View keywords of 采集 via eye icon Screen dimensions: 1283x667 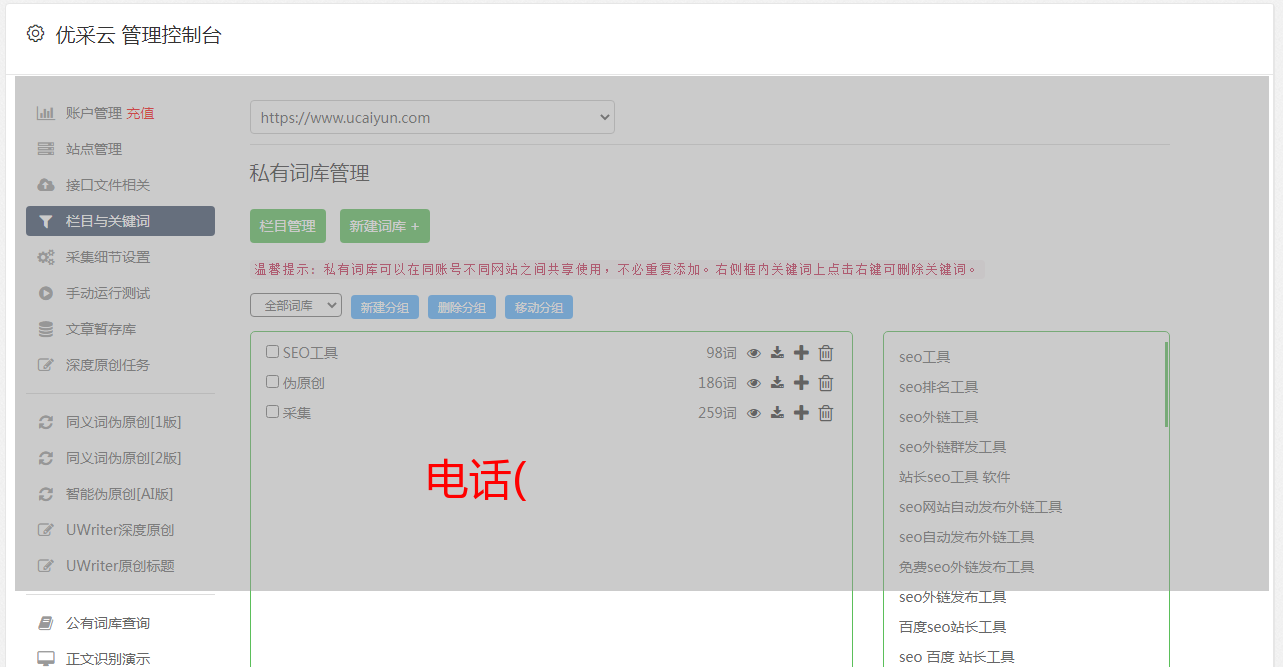[754, 413]
